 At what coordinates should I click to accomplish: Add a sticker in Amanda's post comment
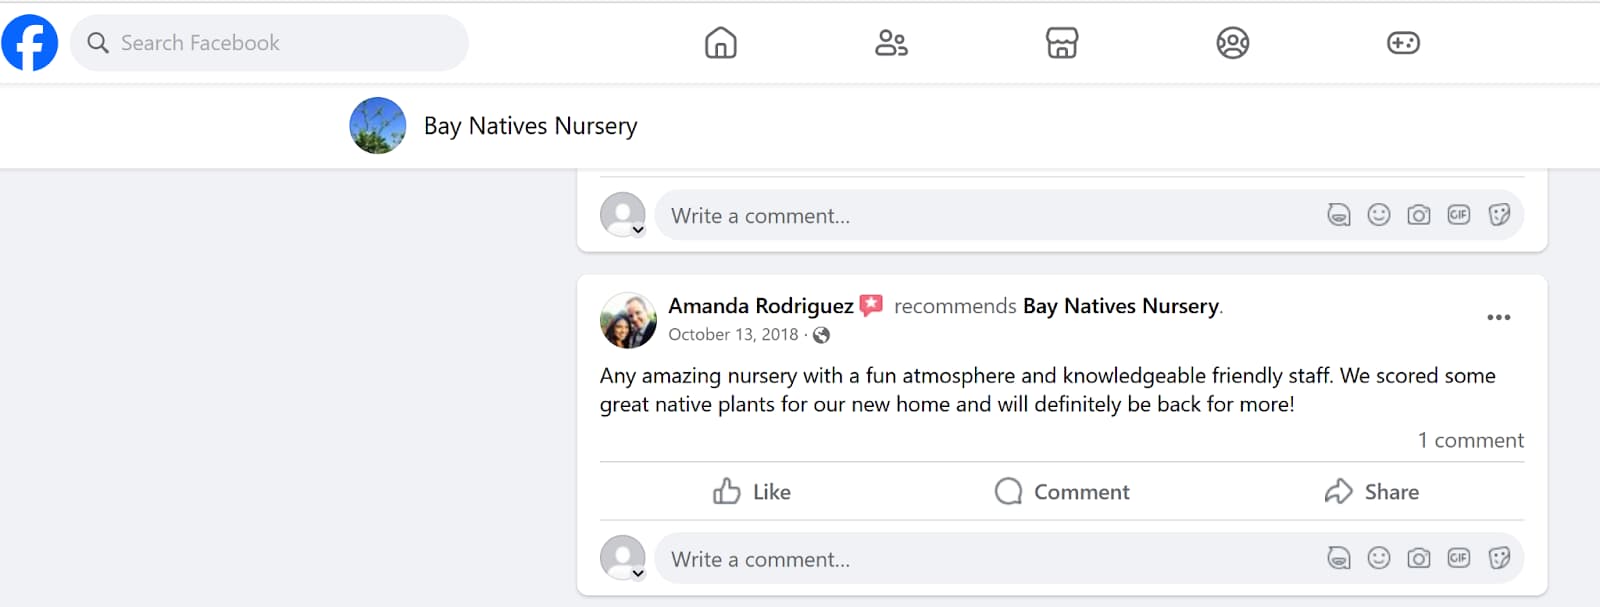[x=1499, y=558]
